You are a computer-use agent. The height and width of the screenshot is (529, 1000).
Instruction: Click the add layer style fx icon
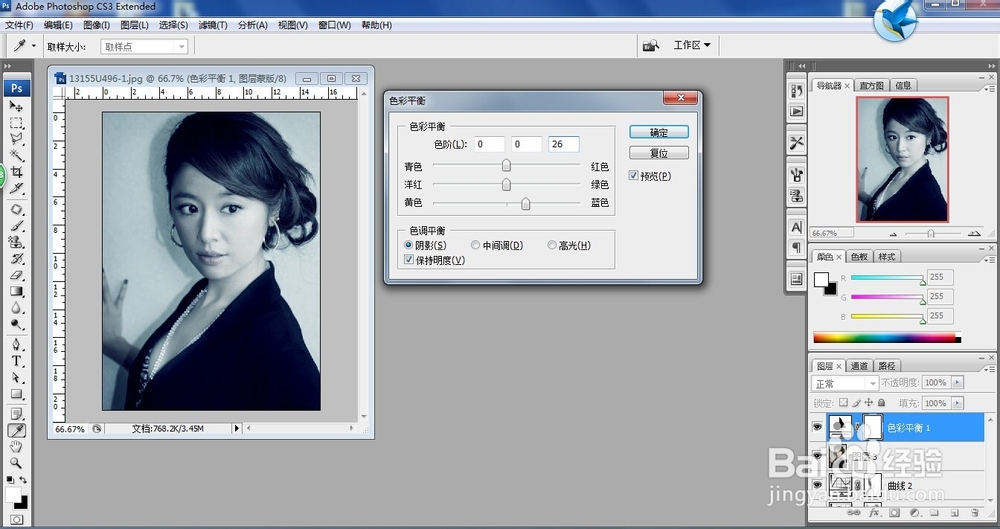pos(874,512)
